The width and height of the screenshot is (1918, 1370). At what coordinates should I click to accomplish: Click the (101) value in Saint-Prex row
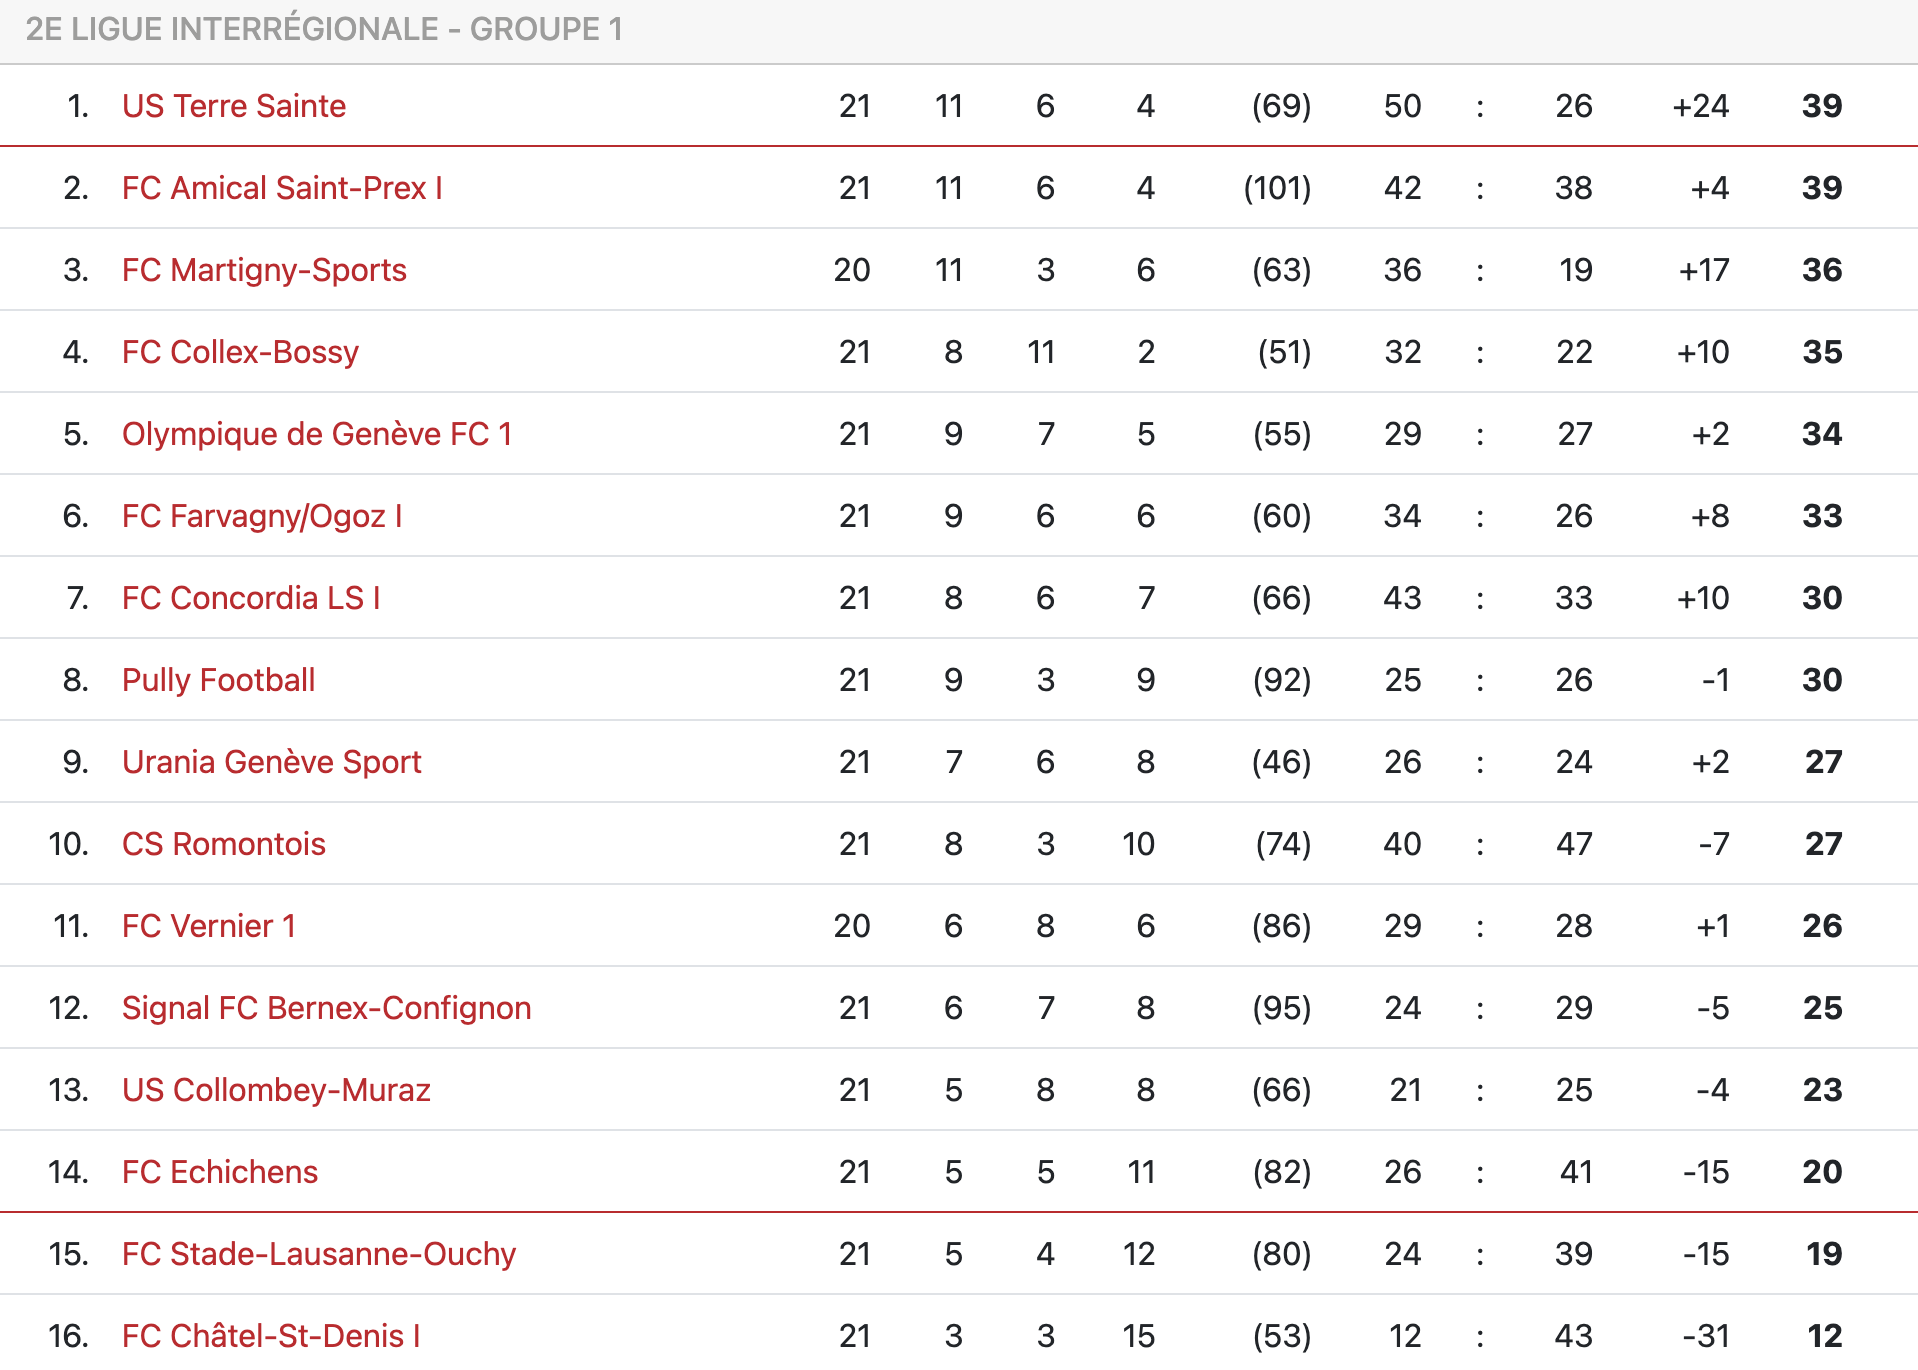1277,188
